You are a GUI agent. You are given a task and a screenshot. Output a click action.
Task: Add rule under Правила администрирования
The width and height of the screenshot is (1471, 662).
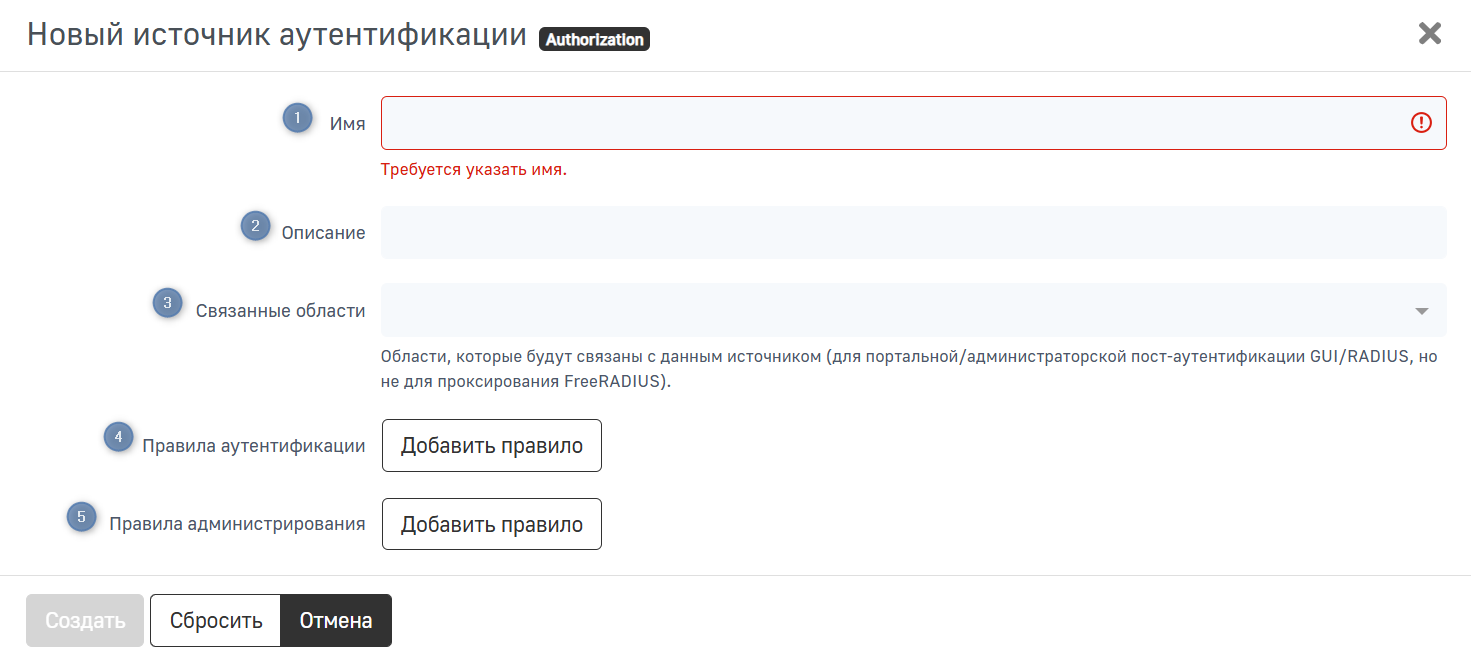[491, 524]
